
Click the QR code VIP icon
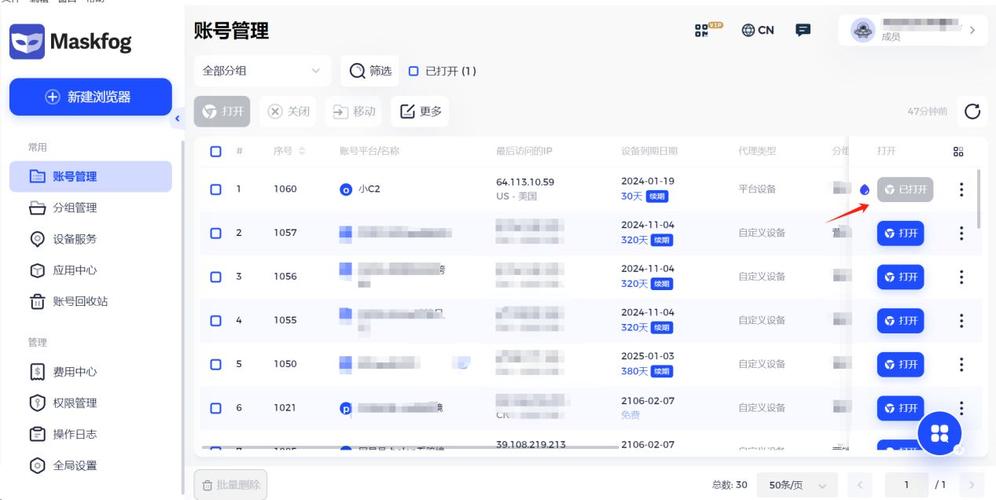click(x=708, y=30)
